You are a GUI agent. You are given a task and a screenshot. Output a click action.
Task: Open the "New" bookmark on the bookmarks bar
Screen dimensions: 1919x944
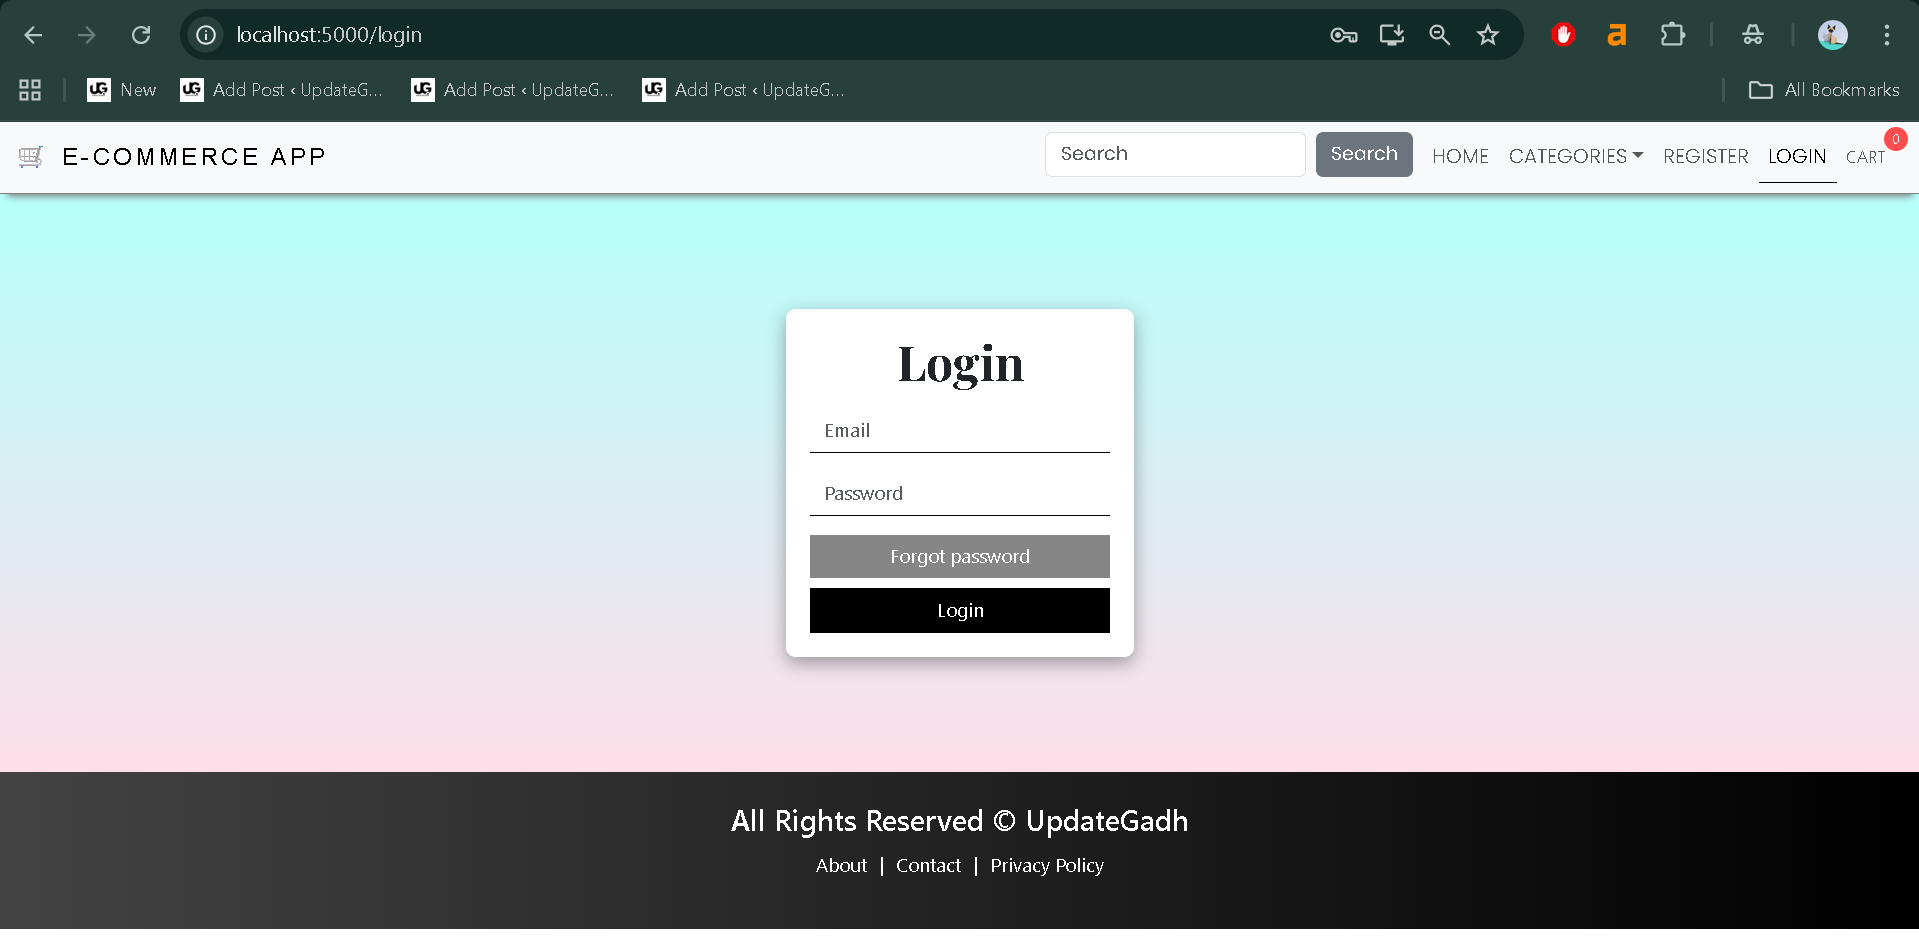point(121,89)
